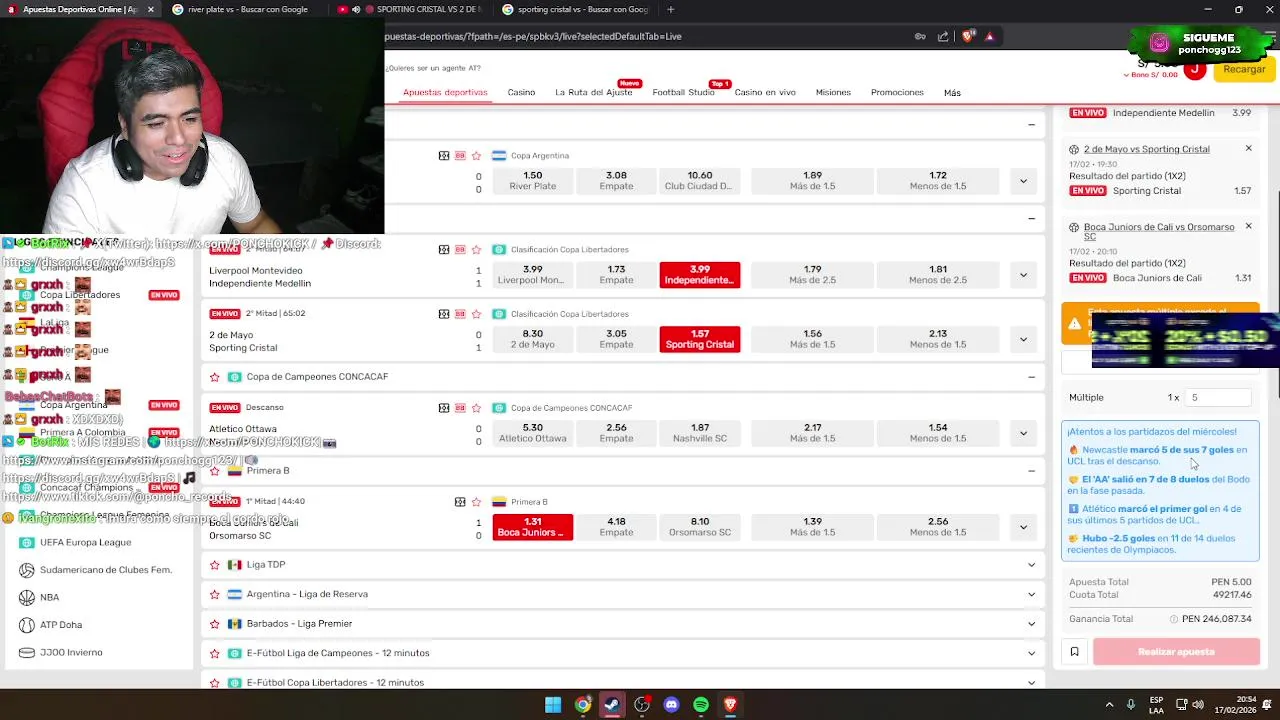
Task: Select Nashville SC 1.87 odds
Action: click(700, 433)
